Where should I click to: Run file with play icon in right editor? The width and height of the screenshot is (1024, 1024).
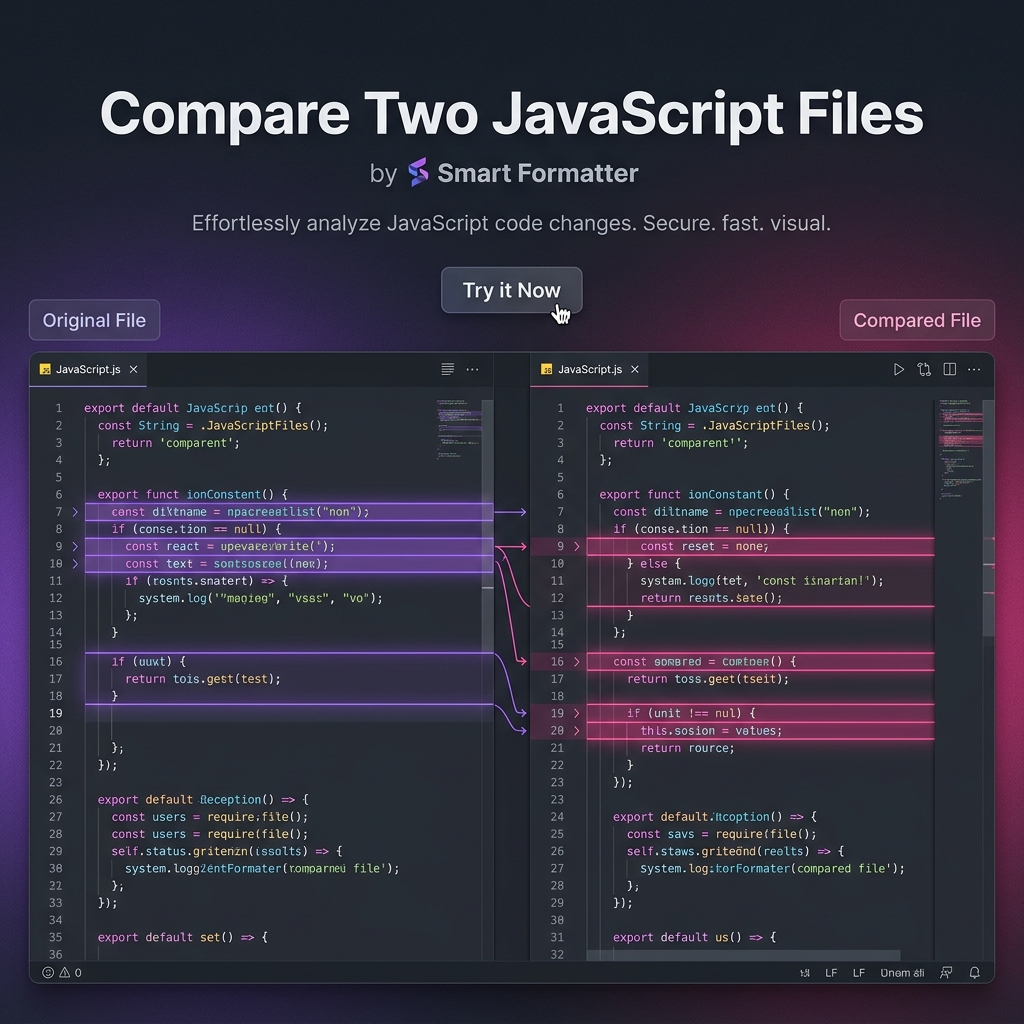click(x=899, y=369)
